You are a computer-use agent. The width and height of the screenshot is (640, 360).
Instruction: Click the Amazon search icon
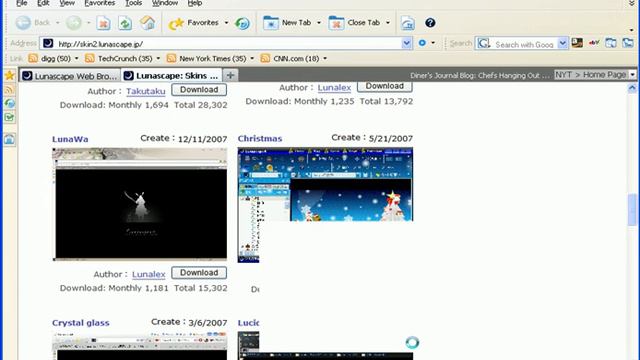pos(577,42)
